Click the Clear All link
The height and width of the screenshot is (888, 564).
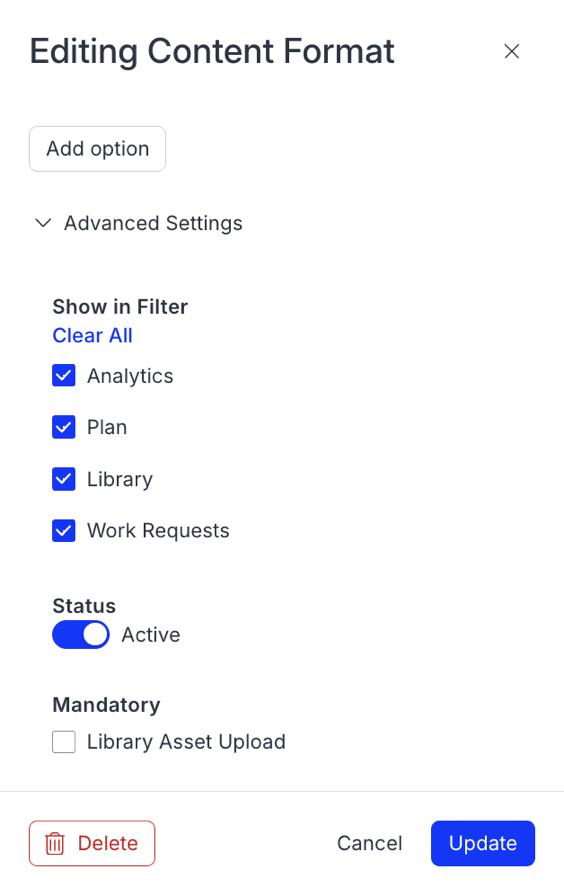[x=92, y=335]
